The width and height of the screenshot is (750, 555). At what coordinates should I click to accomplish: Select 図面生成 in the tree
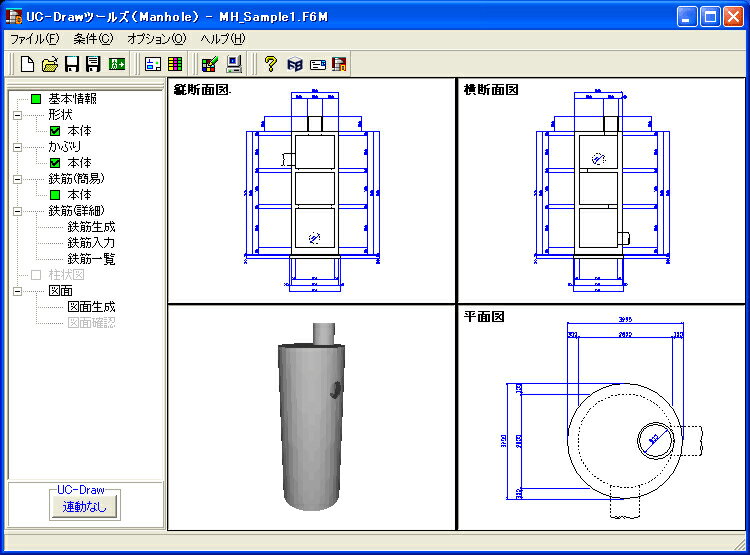click(x=91, y=307)
